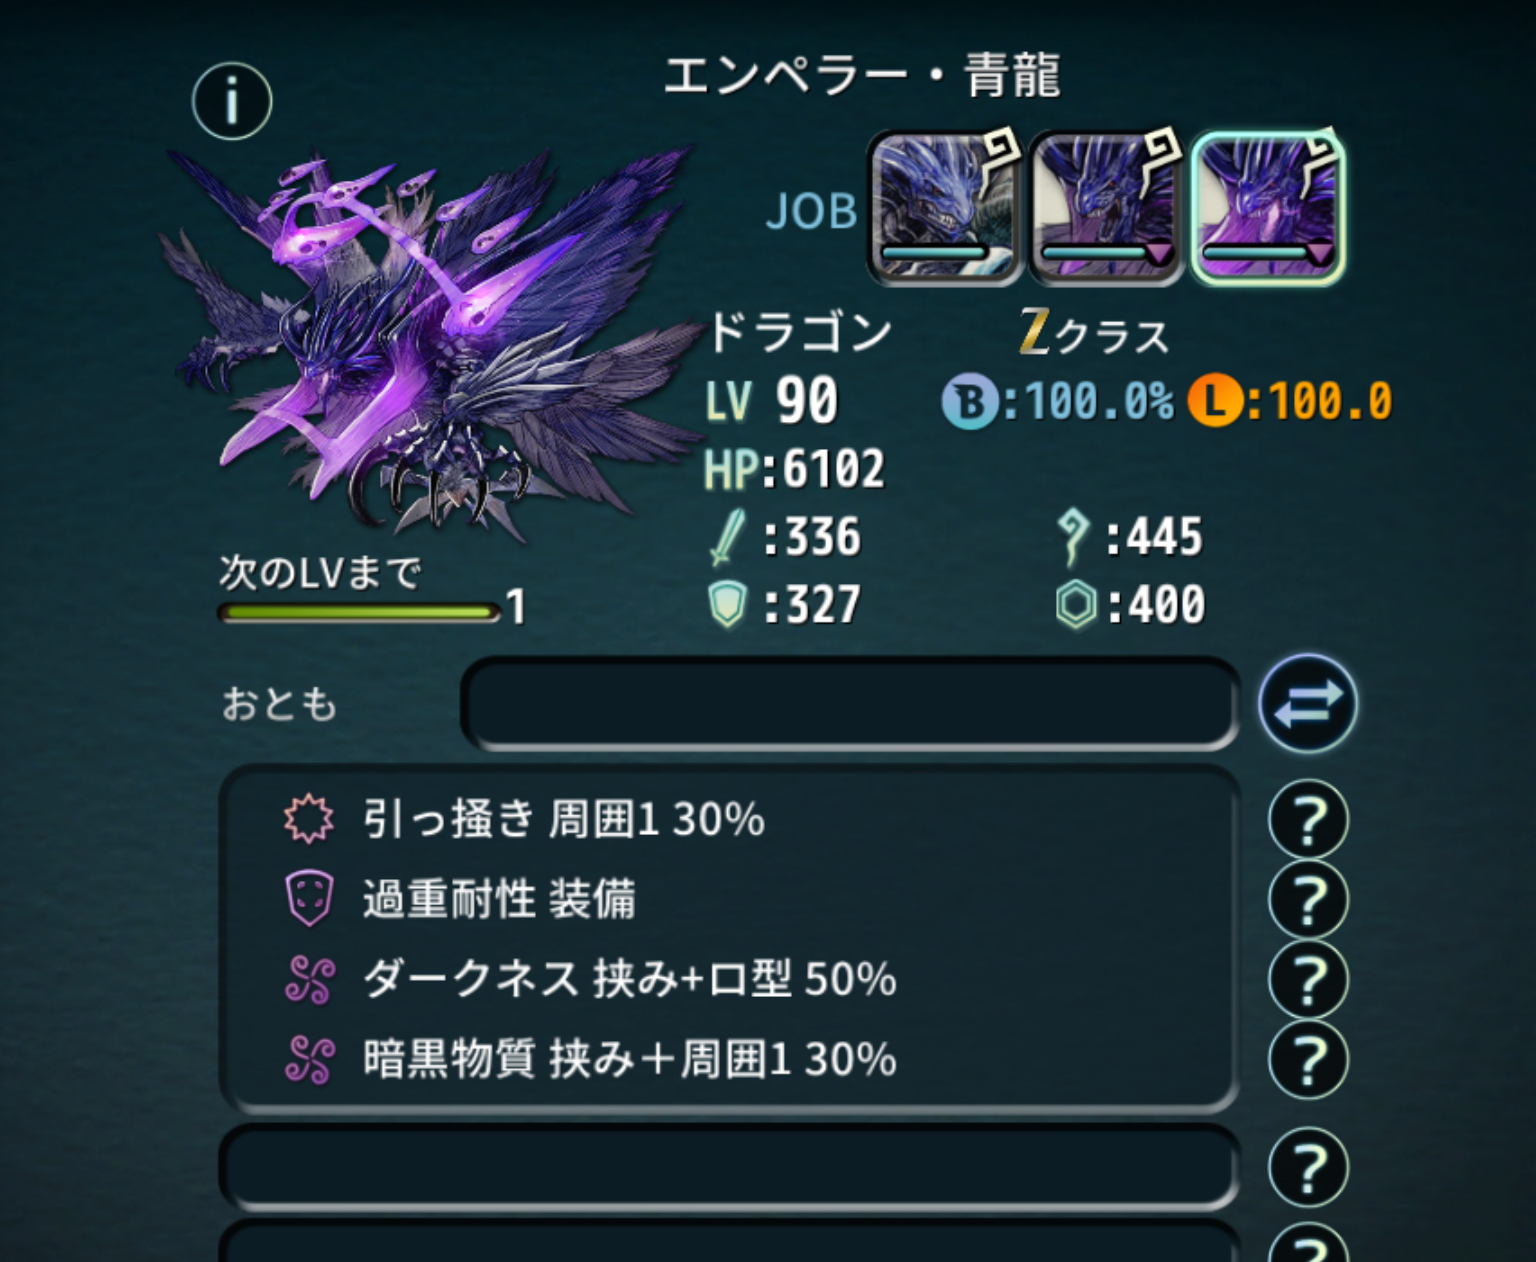Open help icon for the first empty slot
Screen dimensions: 1536x1262
(1308, 1168)
